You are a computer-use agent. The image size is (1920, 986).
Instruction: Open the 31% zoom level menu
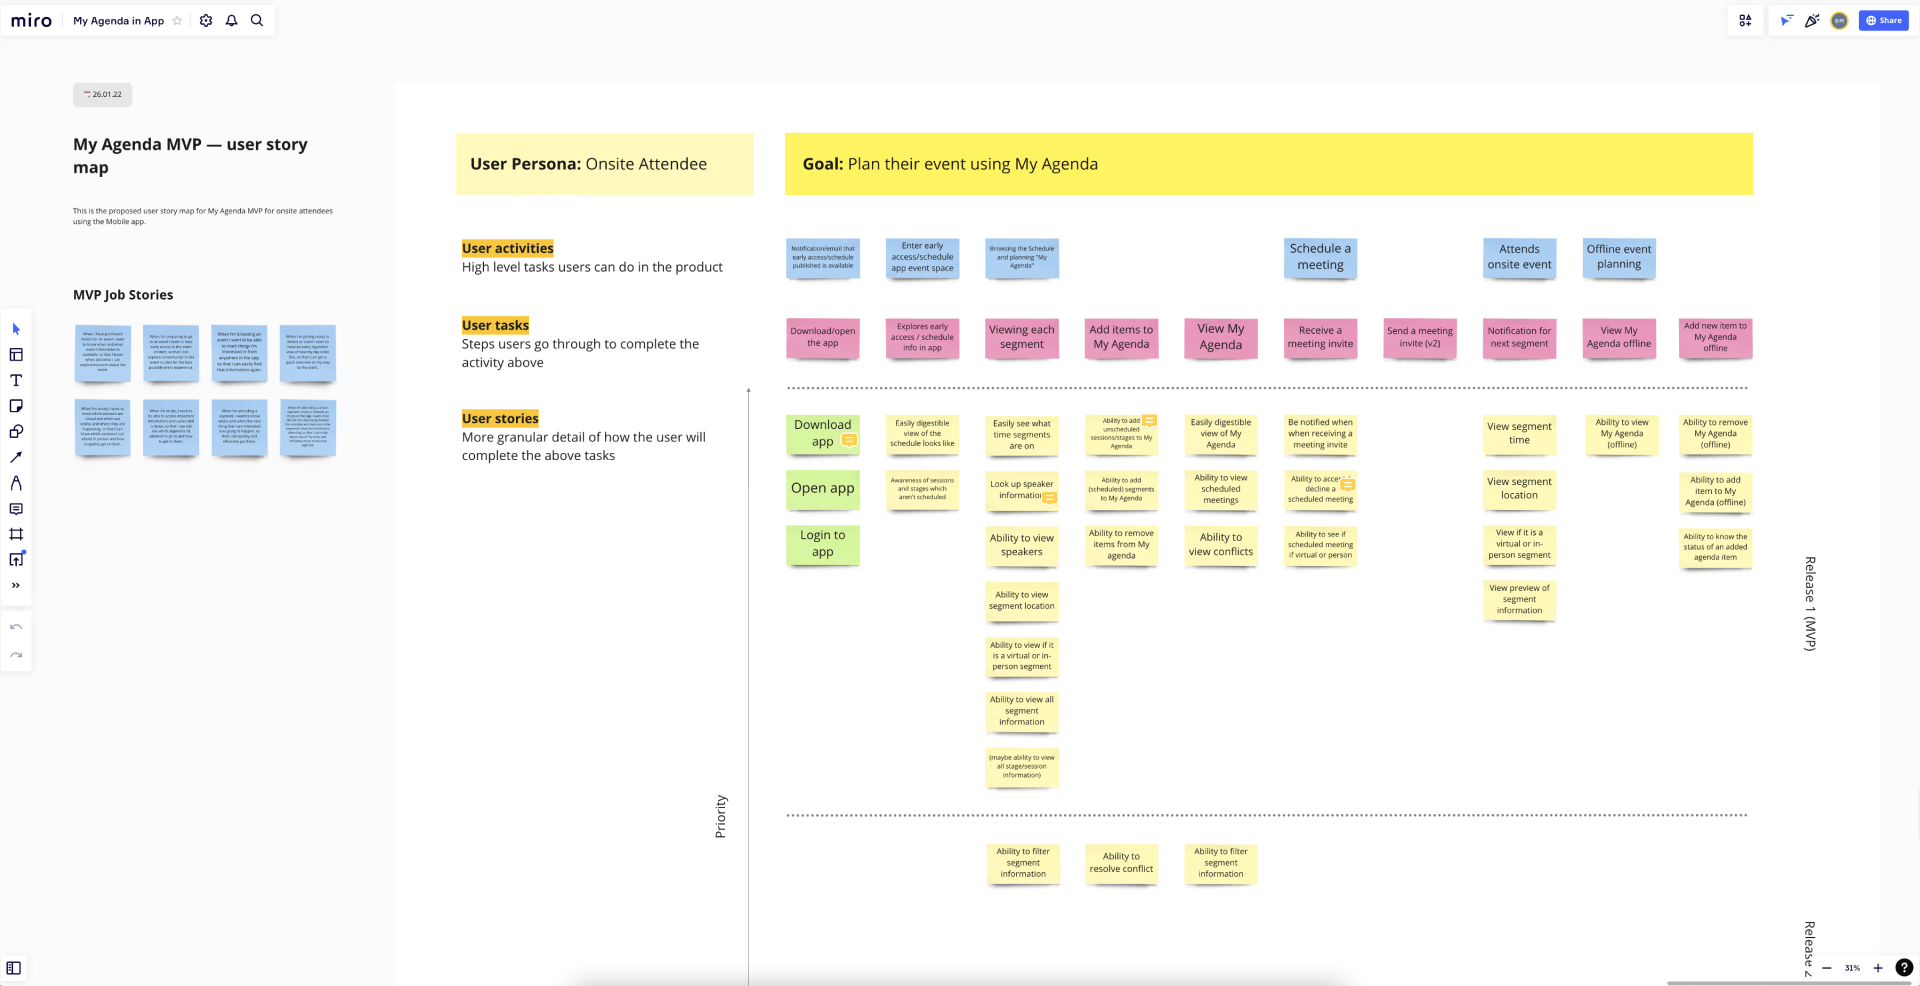coord(1852,968)
